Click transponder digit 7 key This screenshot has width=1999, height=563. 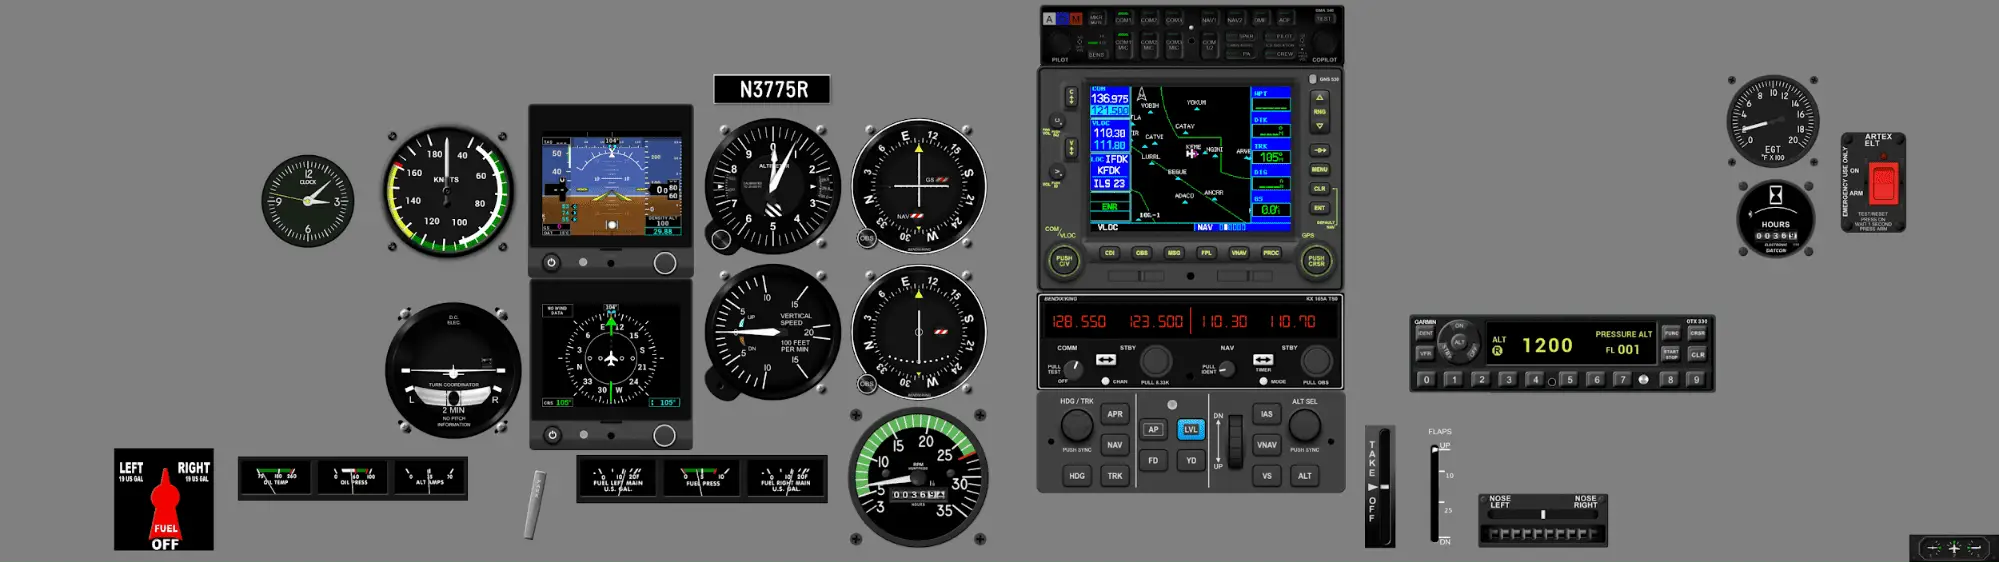[x=1622, y=380]
